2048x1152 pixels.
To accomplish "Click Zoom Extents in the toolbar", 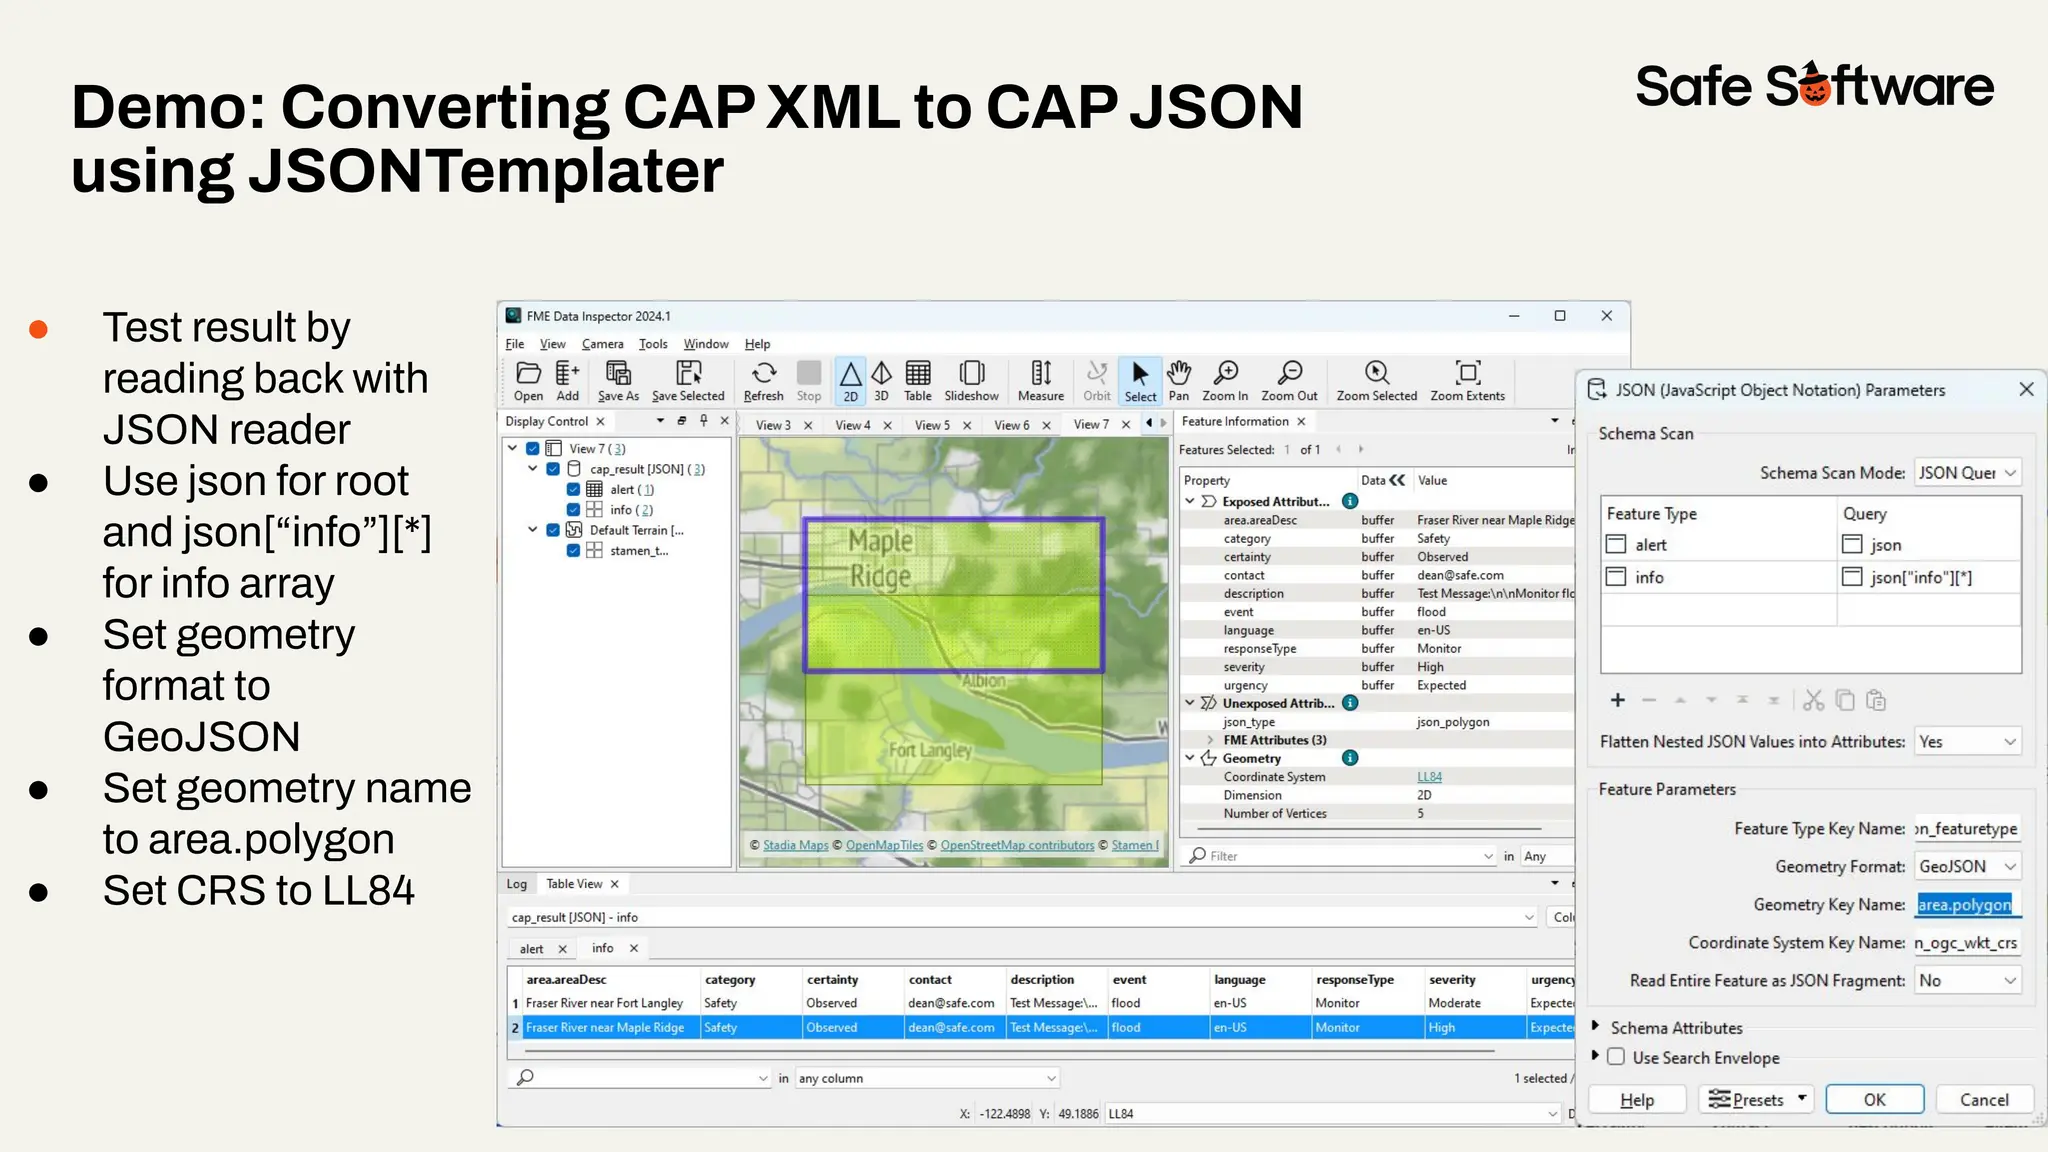I will [x=1467, y=381].
